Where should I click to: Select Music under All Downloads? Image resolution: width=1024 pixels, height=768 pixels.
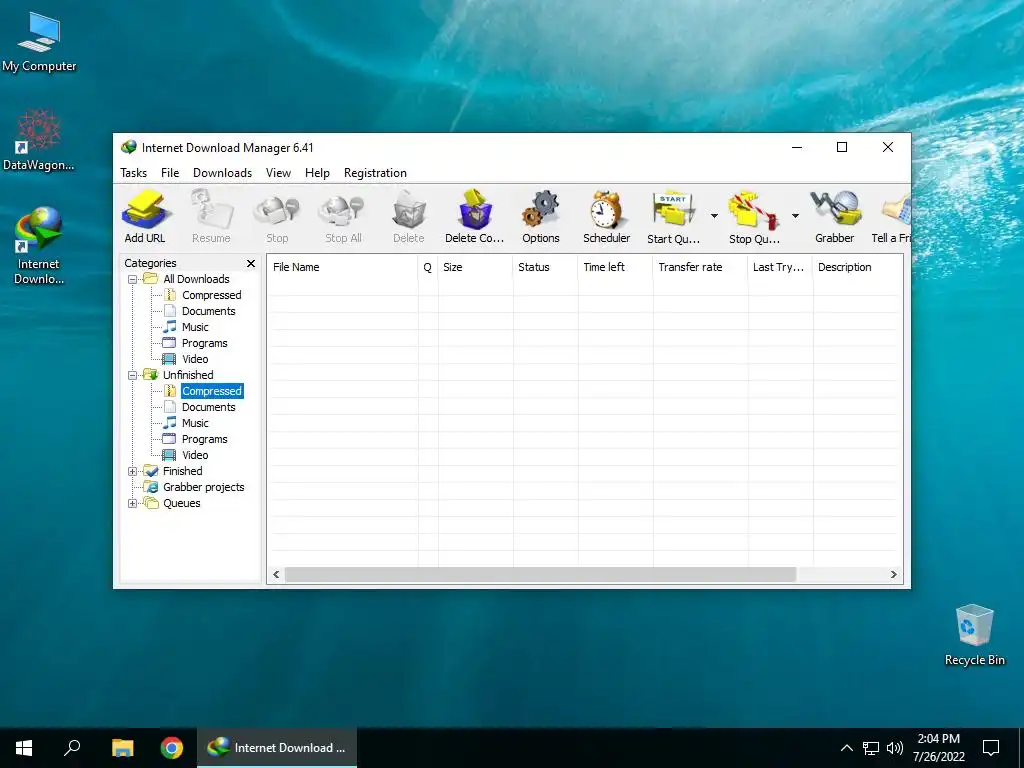point(195,327)
